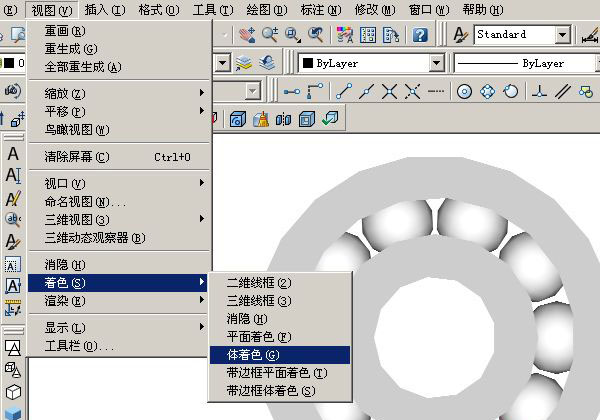
Task: Choose Apparent Intersection object snap
Action: pyautogui.click(x=412, y=91)
